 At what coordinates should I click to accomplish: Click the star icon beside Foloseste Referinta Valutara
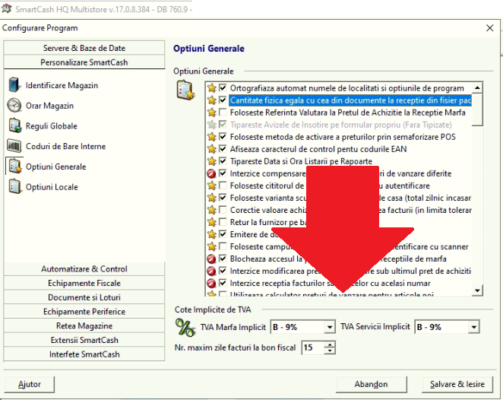coord(212,112)
